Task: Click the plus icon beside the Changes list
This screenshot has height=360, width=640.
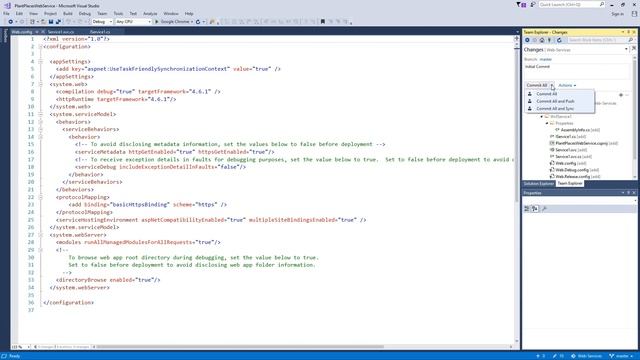Action: coord(621,95)
